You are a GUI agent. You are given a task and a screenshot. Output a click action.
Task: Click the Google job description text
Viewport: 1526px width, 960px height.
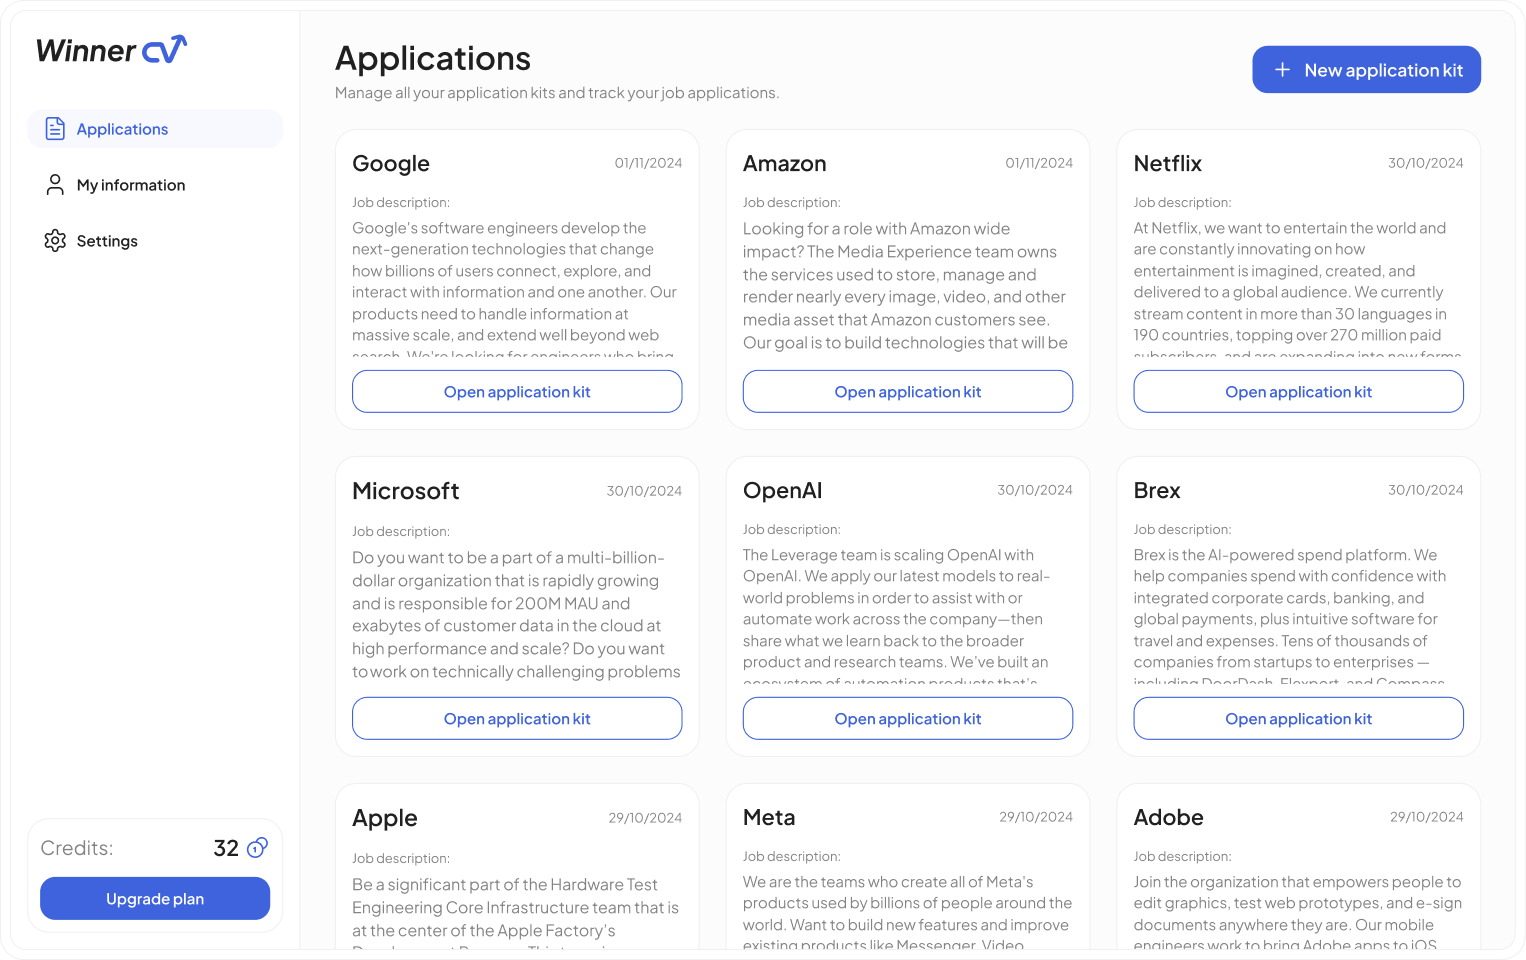[x=516, y=288]
